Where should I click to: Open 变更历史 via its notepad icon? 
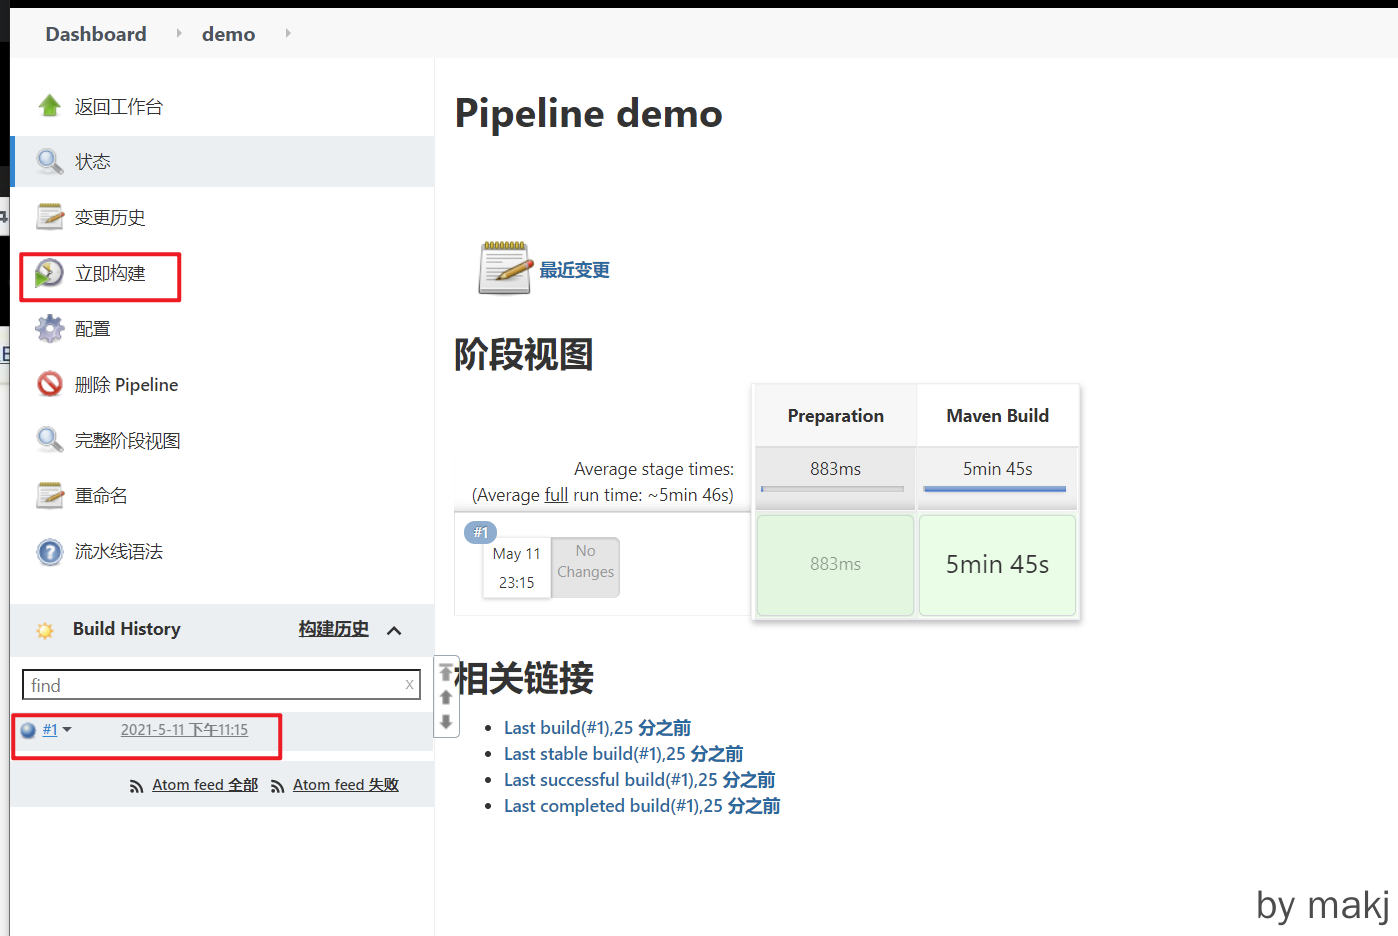point(49,217)
